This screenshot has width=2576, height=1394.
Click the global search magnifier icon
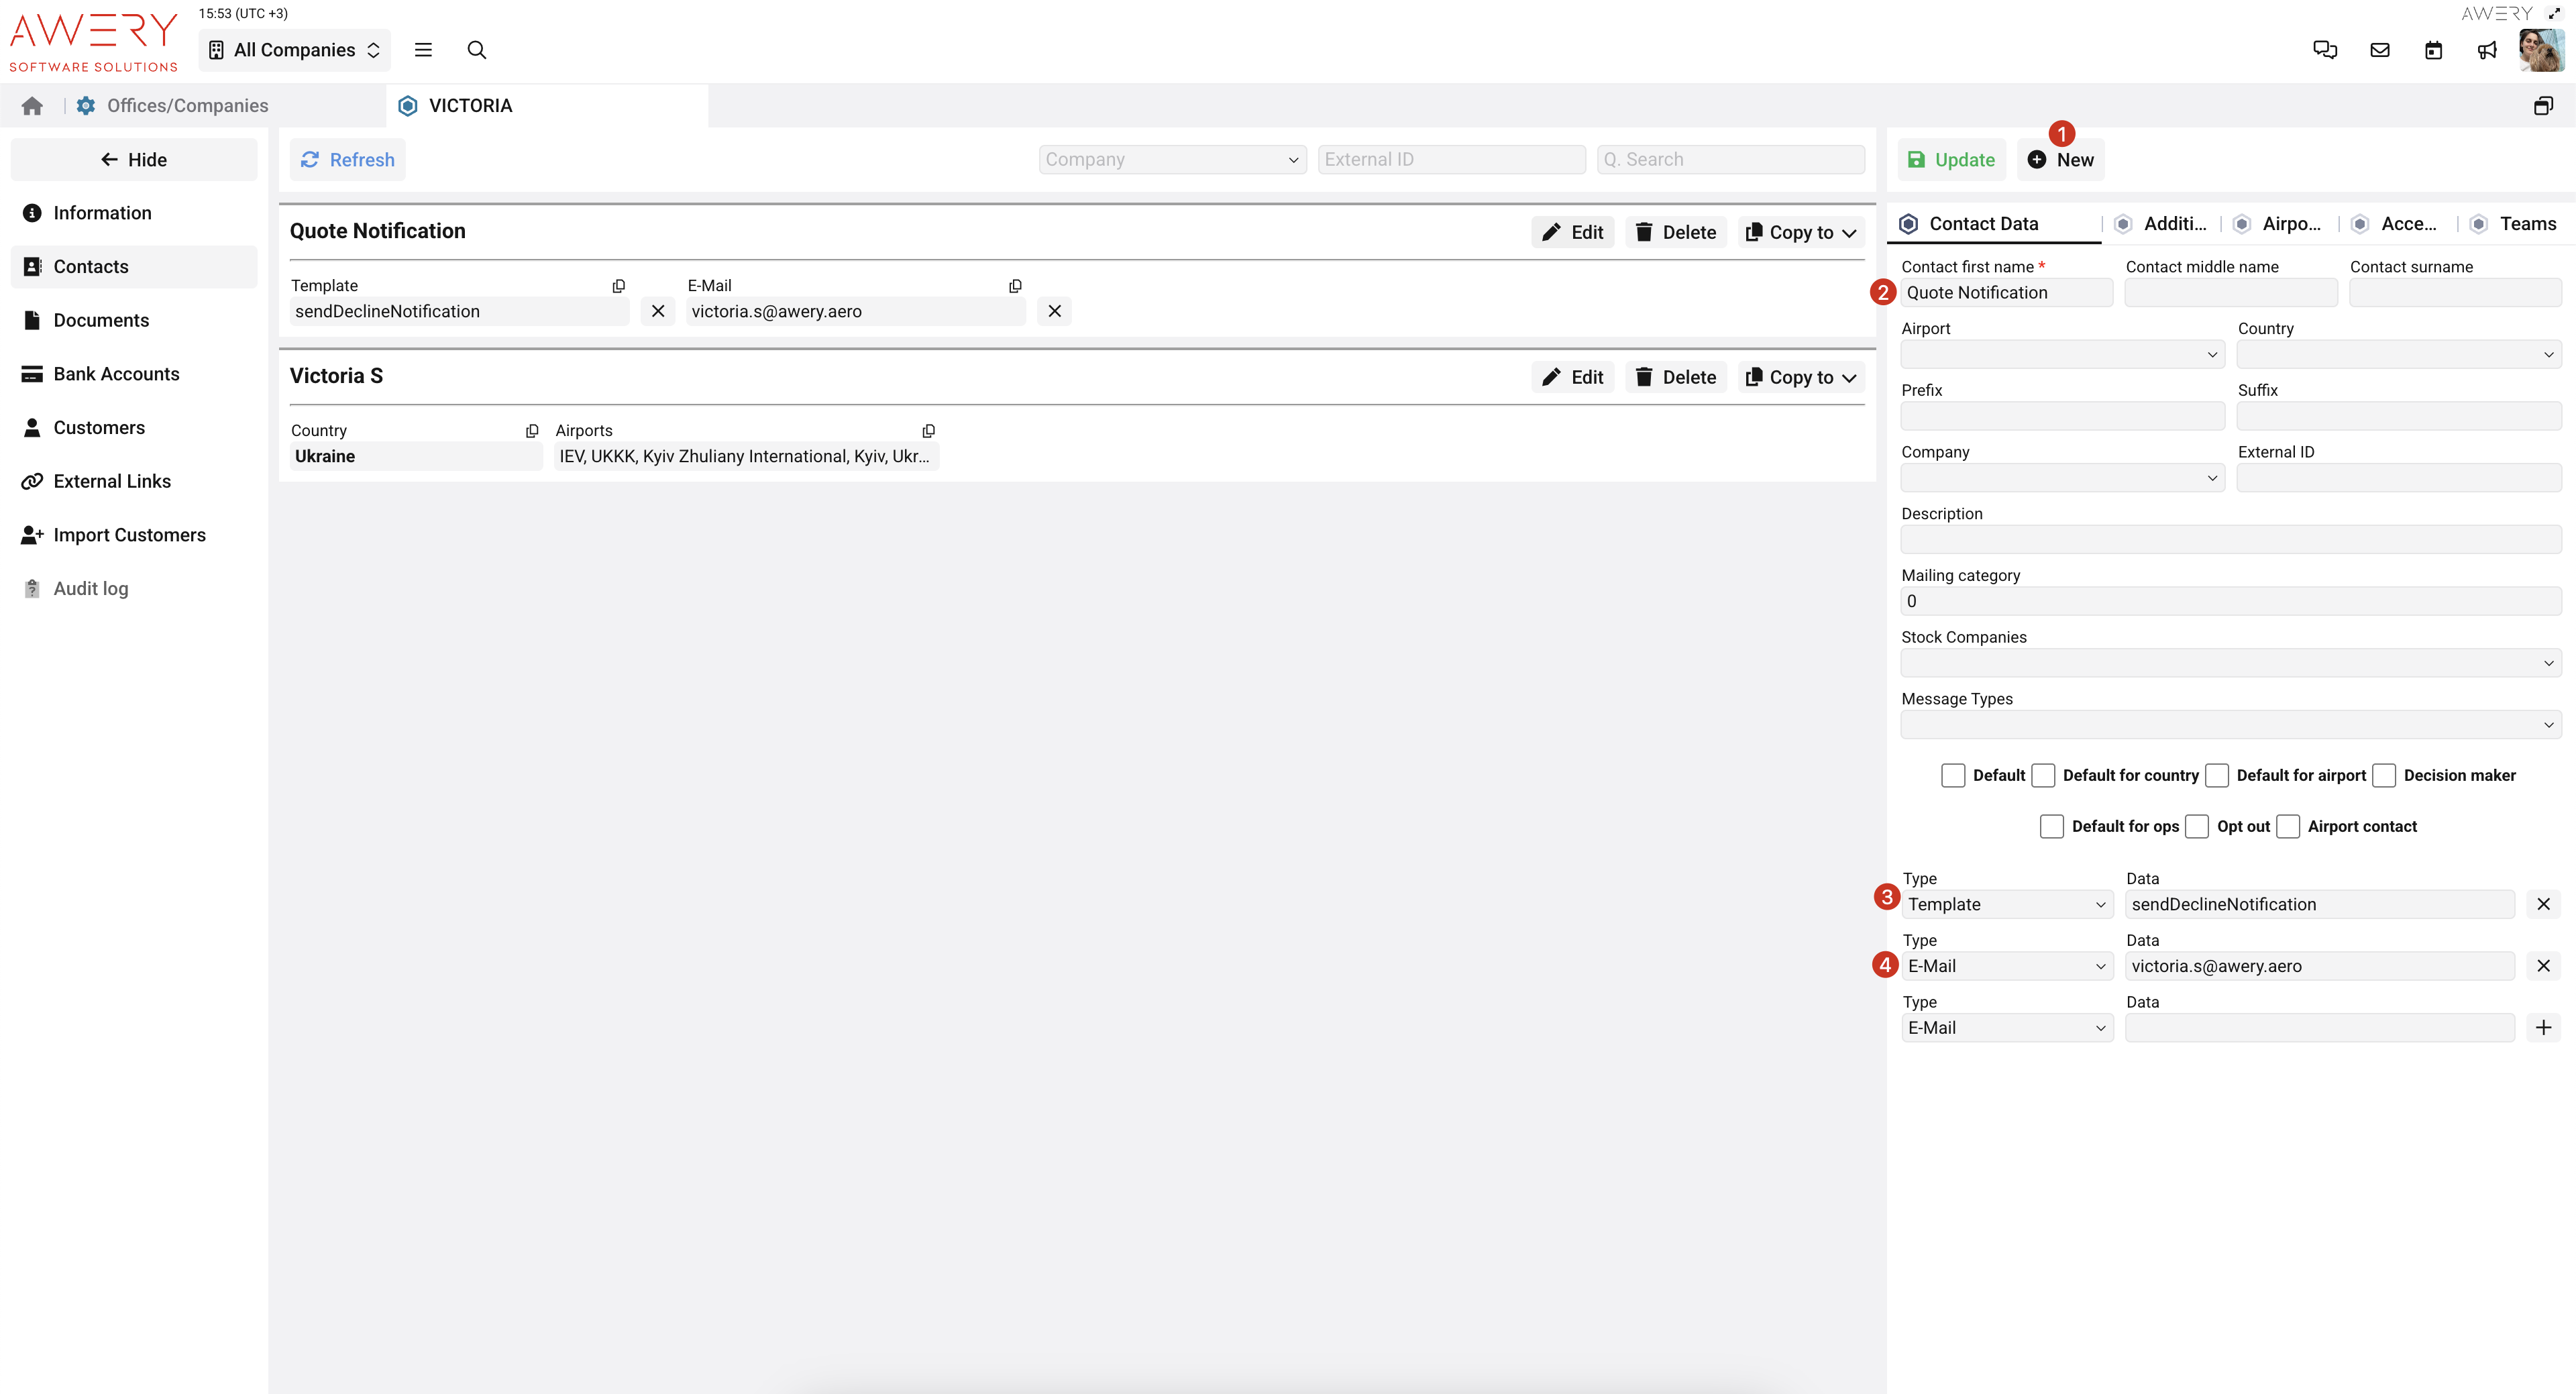click(477, 50)
